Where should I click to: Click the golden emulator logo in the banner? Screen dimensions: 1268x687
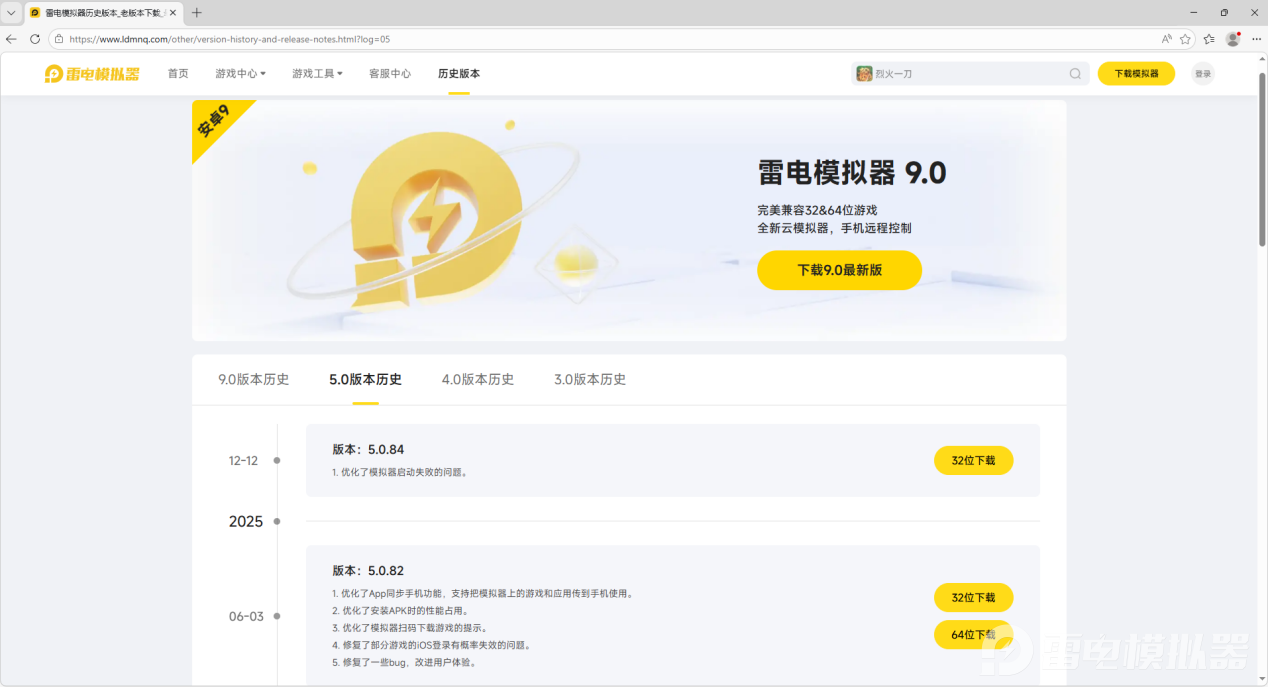point(438,221)
